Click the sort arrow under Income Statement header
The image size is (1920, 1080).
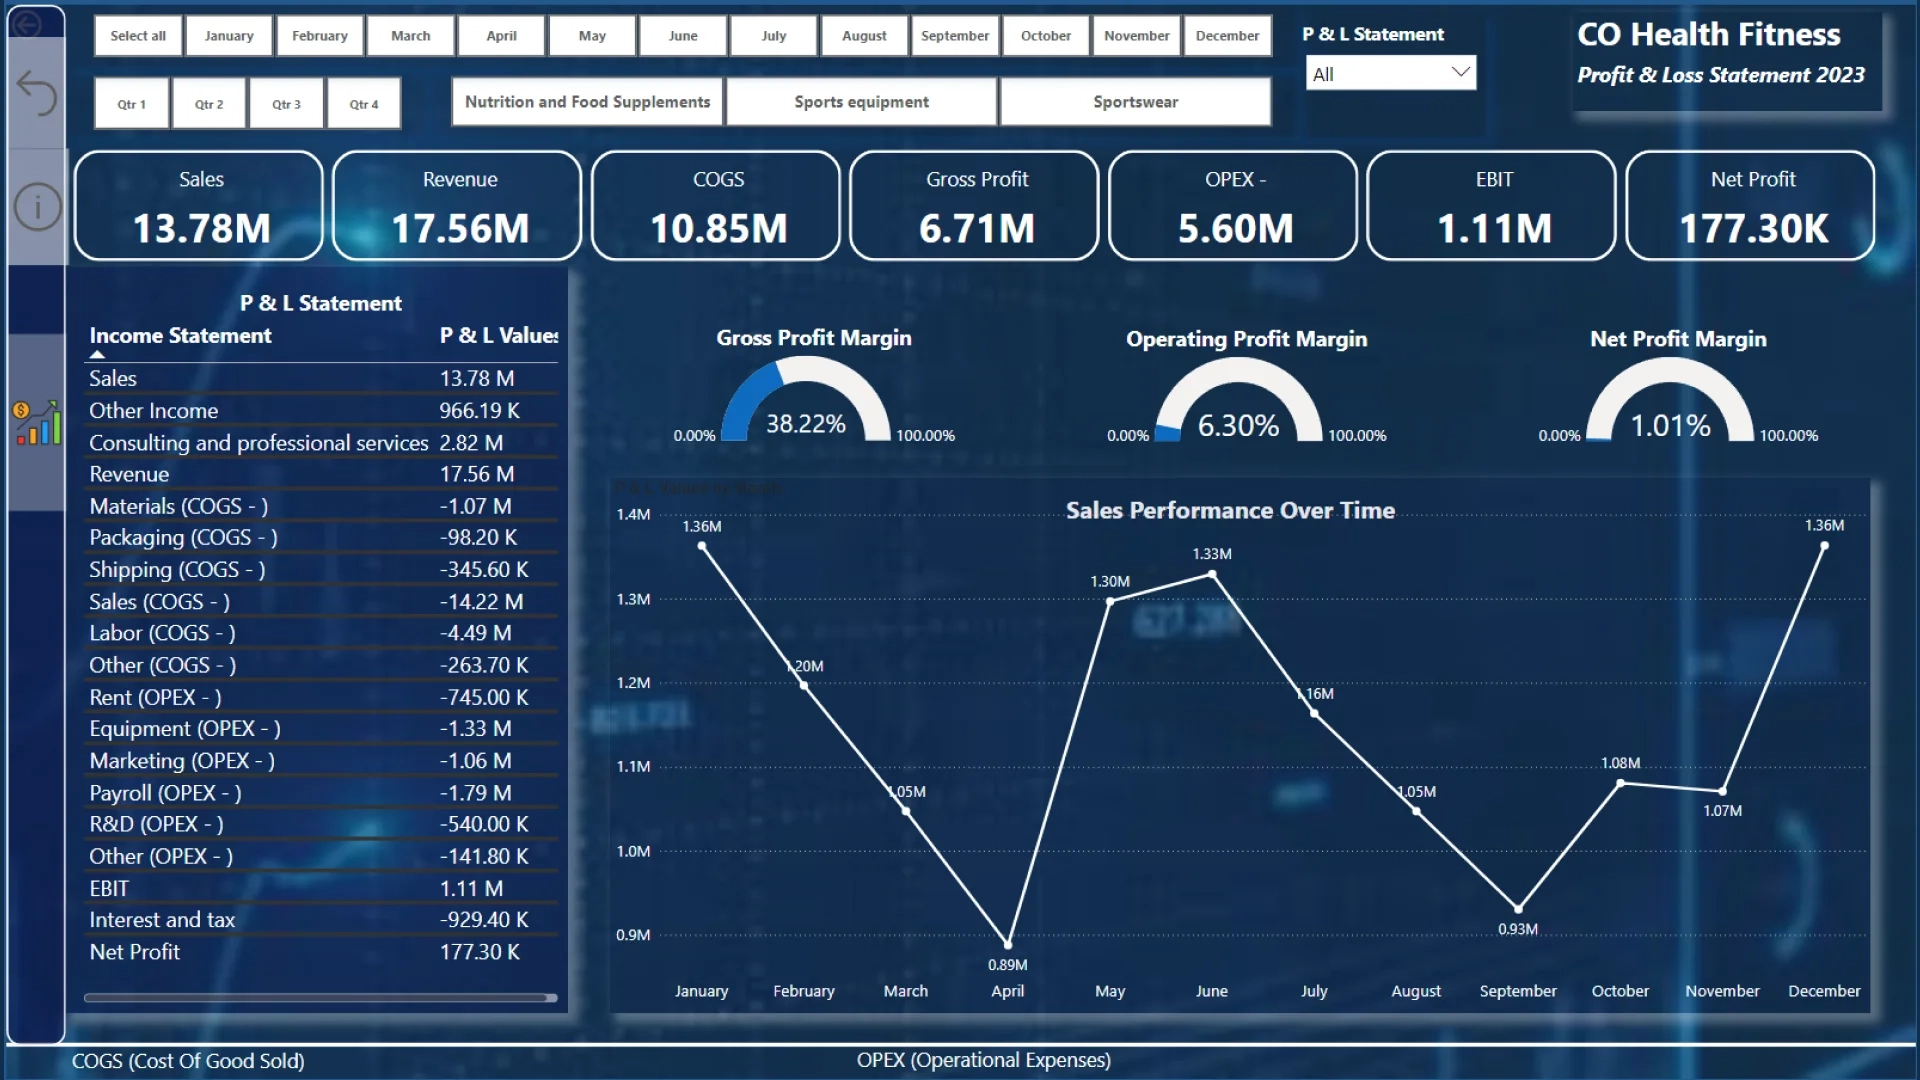96,353
